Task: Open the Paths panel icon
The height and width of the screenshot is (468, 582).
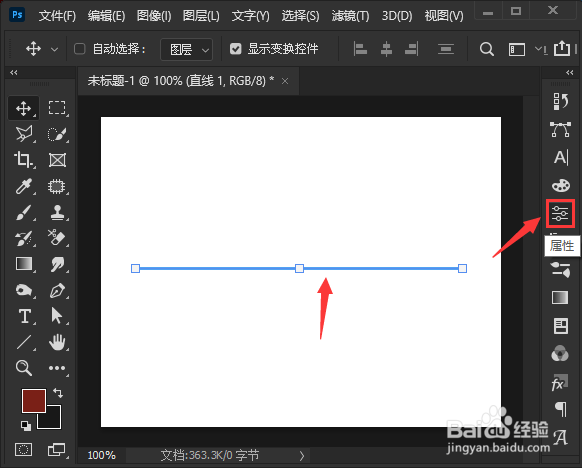Action: tap(560, 130)
